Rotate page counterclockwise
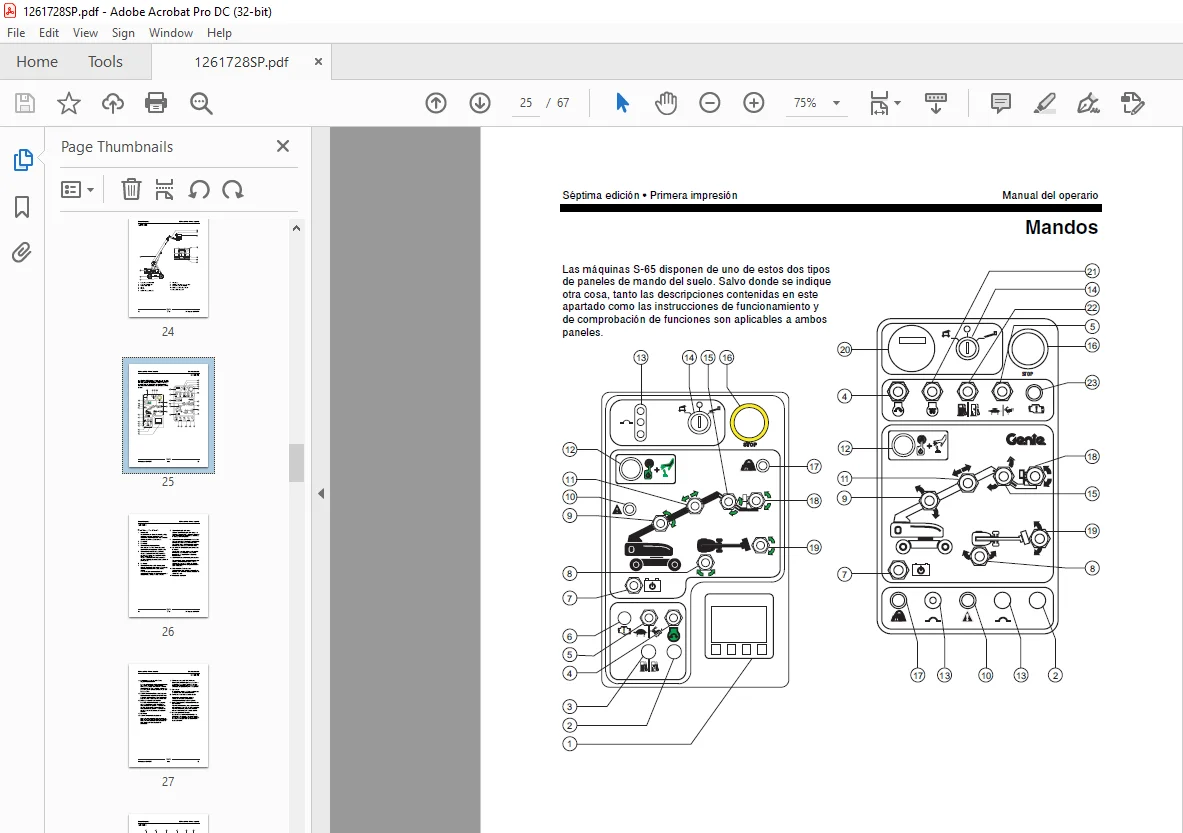The image size is (1183, 833). tap(199, 189)
